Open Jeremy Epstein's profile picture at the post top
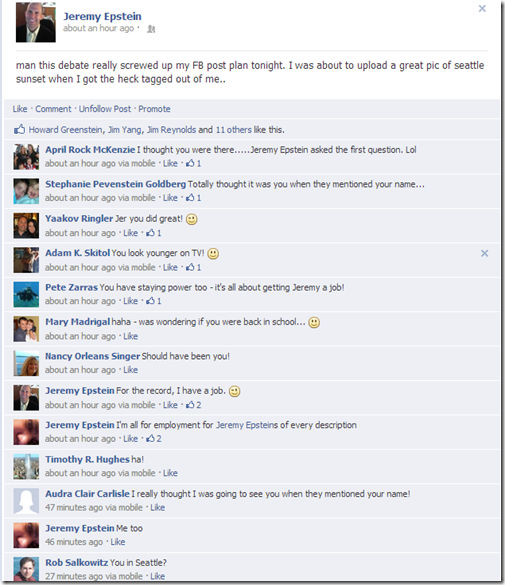The width and height of the screenshot is (505, 585). click(x=36, y=22)
